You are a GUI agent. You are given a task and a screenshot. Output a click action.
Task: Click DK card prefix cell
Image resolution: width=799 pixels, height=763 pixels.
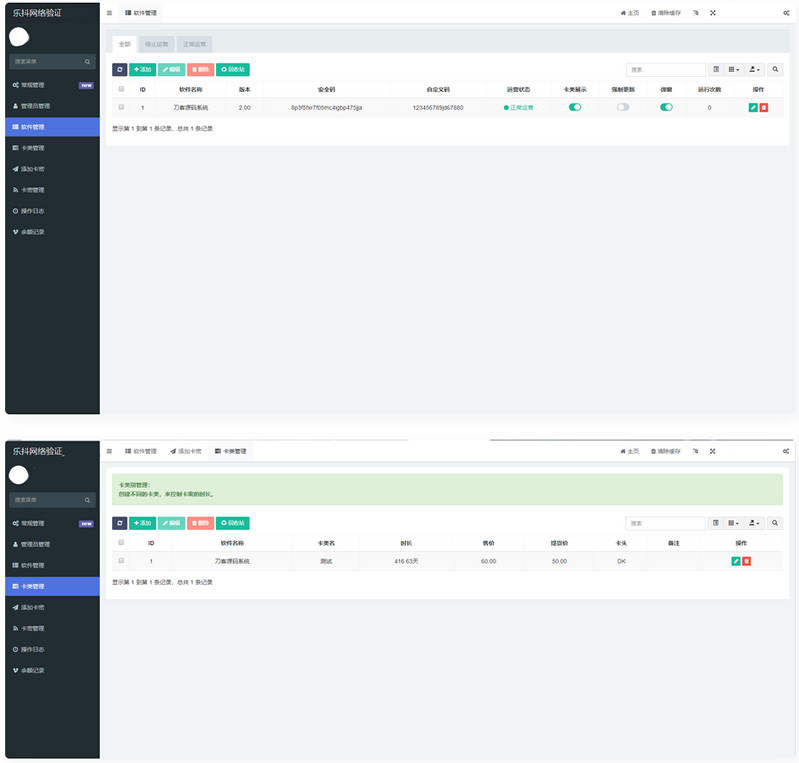pyautogui.click(x=621, y=561)
